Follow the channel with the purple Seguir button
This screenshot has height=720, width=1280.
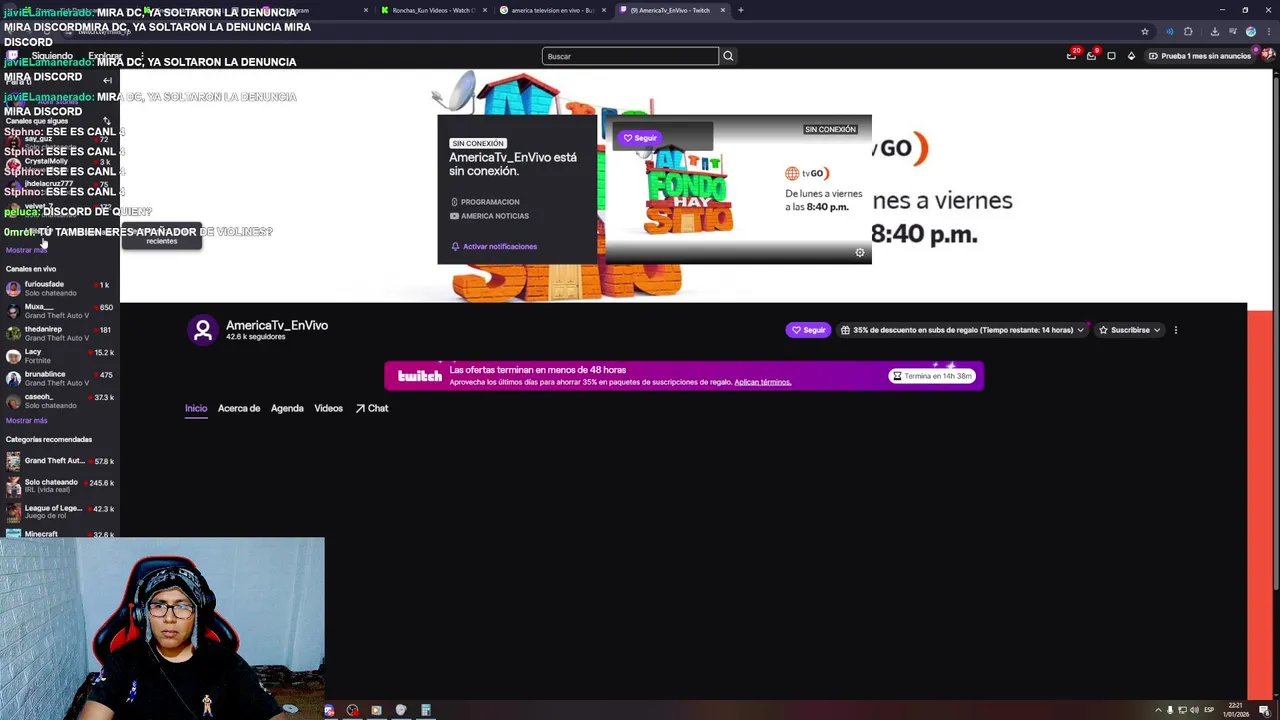[x=808, y=330]
